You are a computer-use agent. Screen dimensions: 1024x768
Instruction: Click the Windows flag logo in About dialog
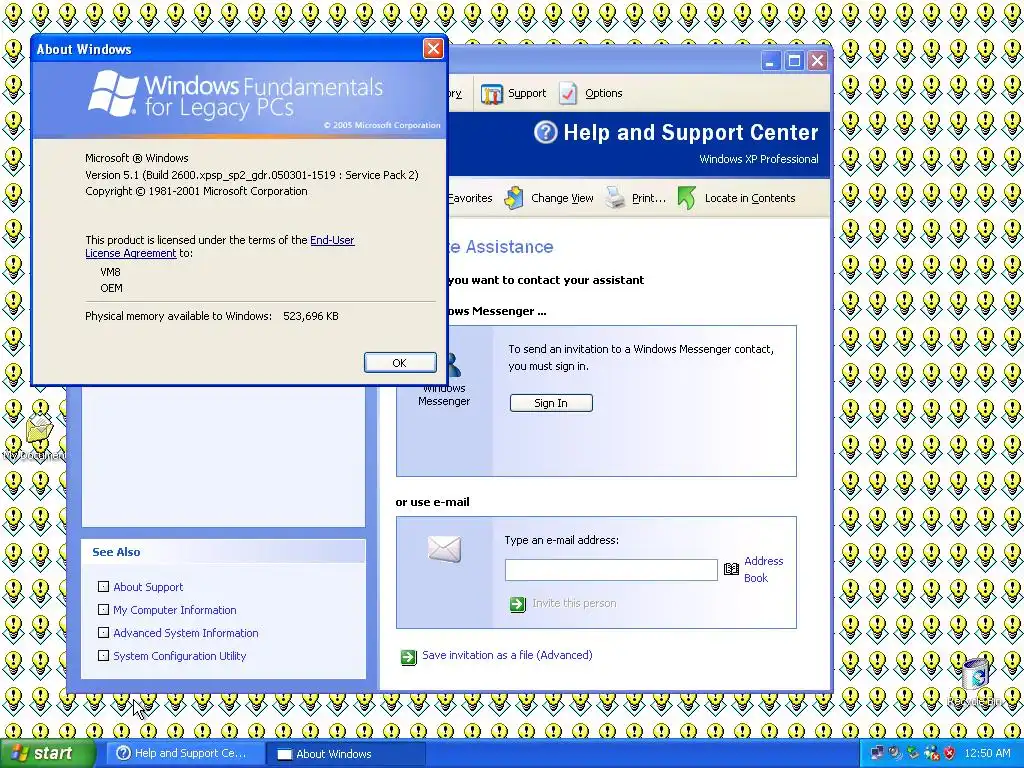(113, 93)
